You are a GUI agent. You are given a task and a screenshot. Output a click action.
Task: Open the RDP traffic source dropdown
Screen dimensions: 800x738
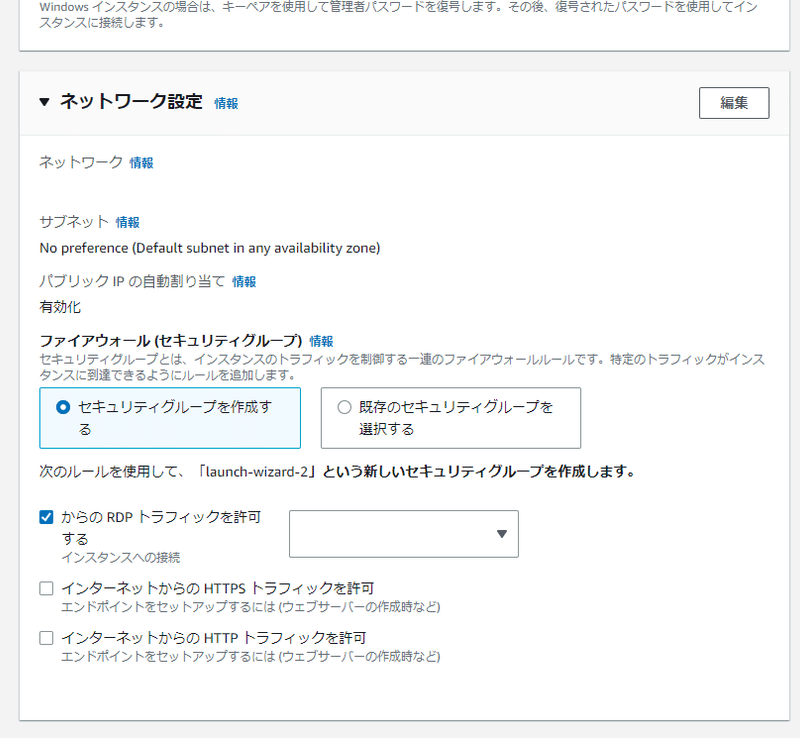tap(404, 534)
